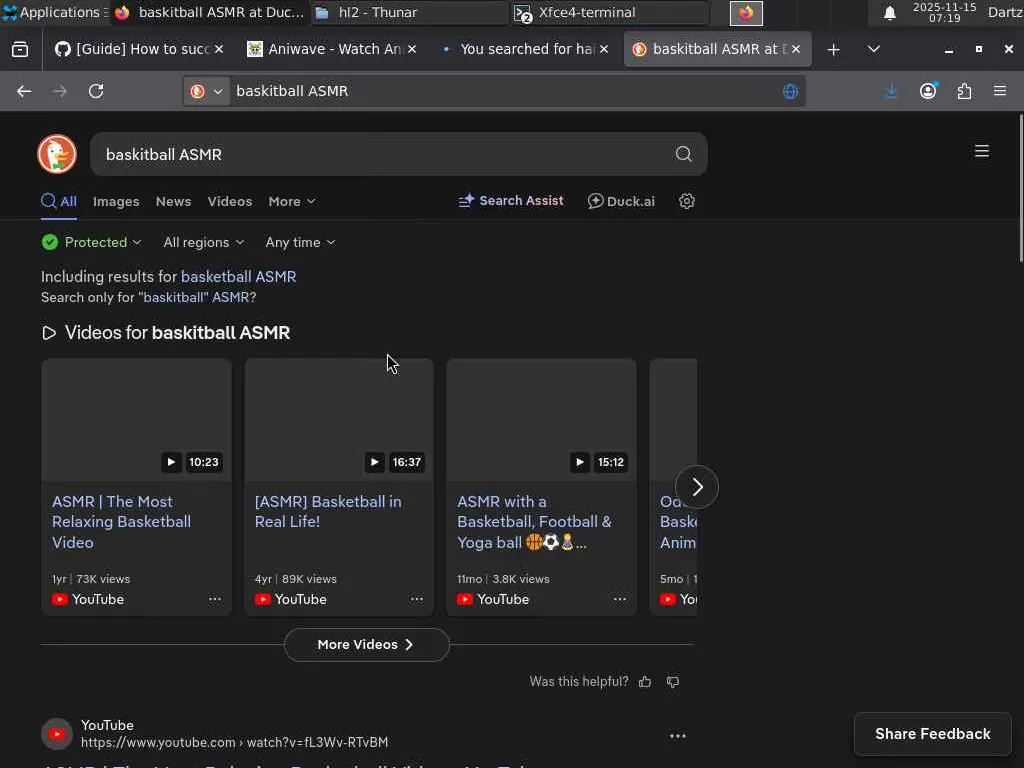Open the DuckDuckGo hamburger menu
Viewport: 1024px width, 768px height.
982,152
